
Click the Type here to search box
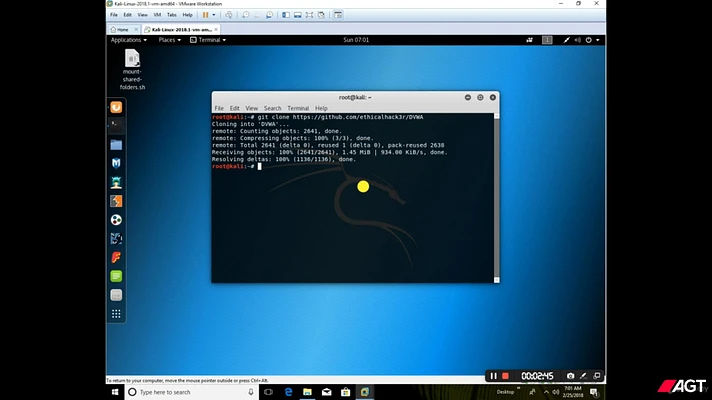pyautogui.click(x=192, y=392)
